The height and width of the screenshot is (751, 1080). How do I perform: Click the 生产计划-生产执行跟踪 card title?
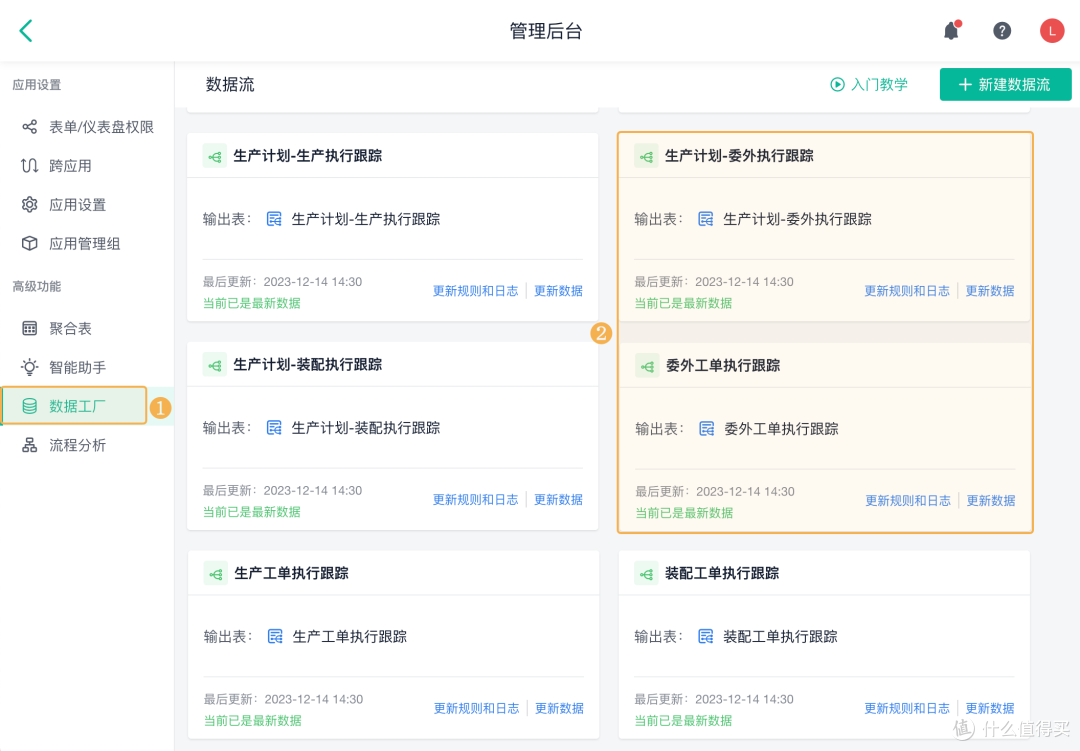[x=308, y=156]
